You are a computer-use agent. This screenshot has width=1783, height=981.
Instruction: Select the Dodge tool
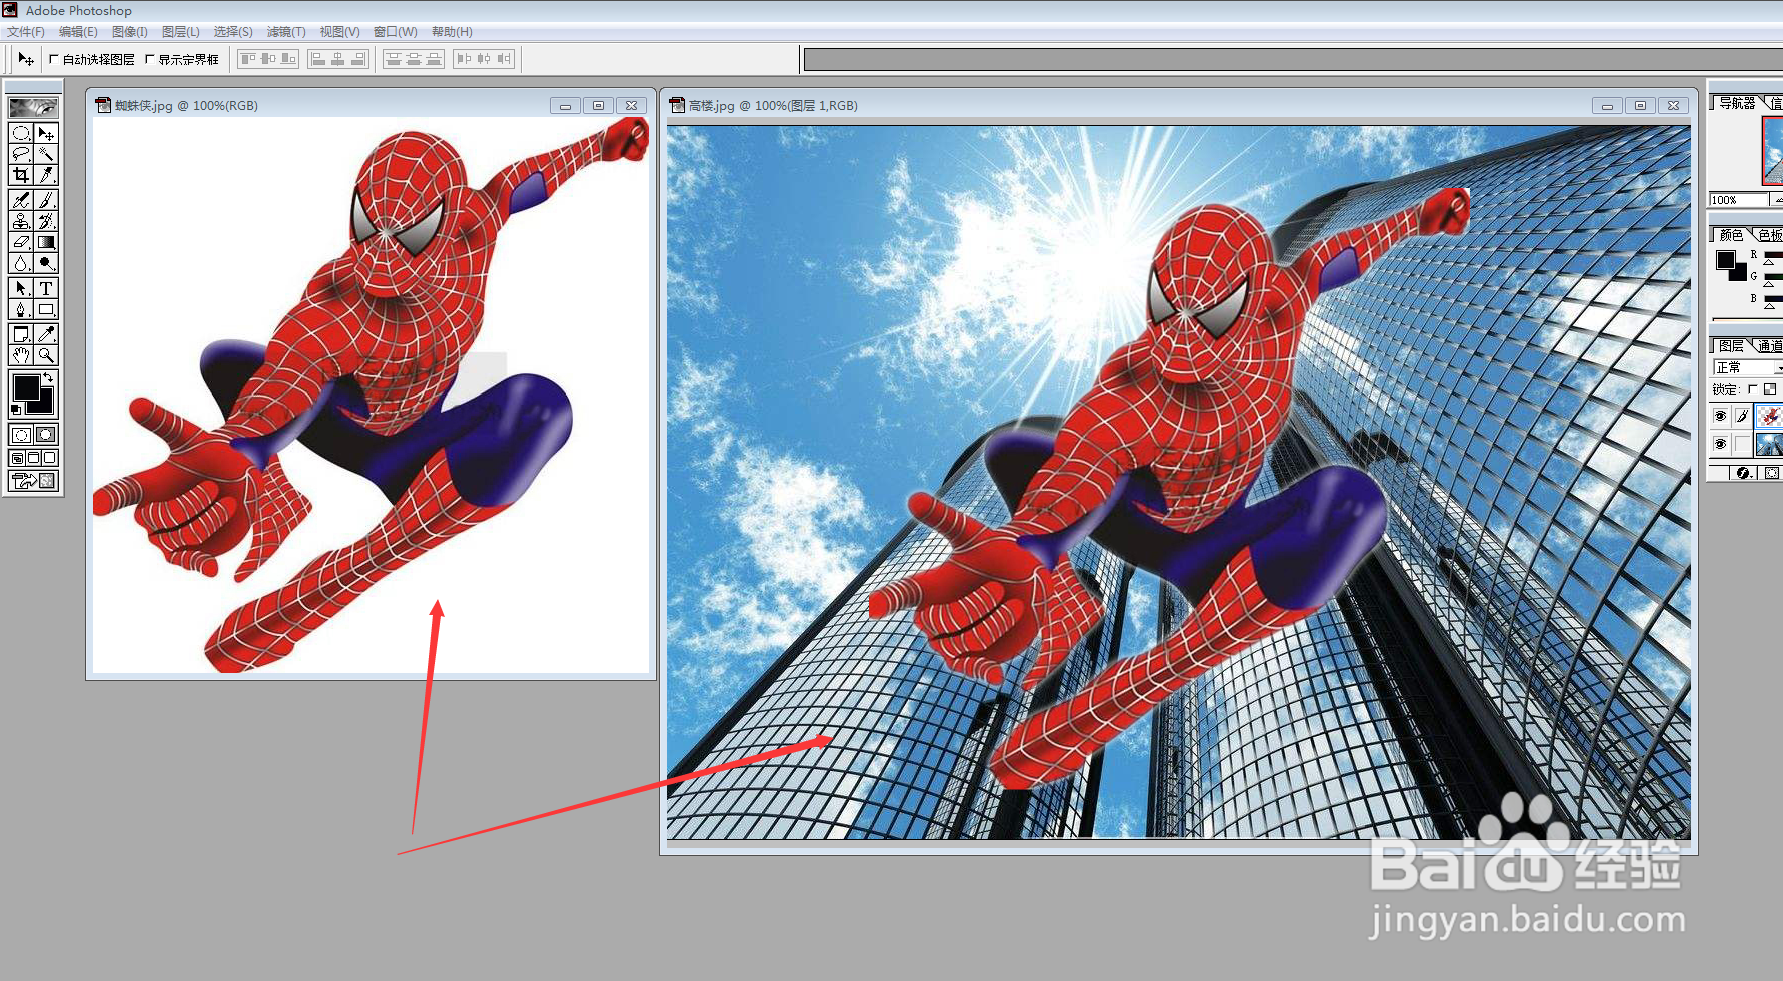point(46,263)
